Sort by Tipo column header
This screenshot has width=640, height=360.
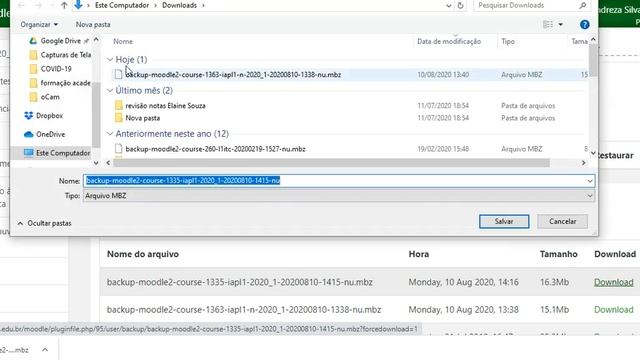pyautogui.click(x=508, y=41)
